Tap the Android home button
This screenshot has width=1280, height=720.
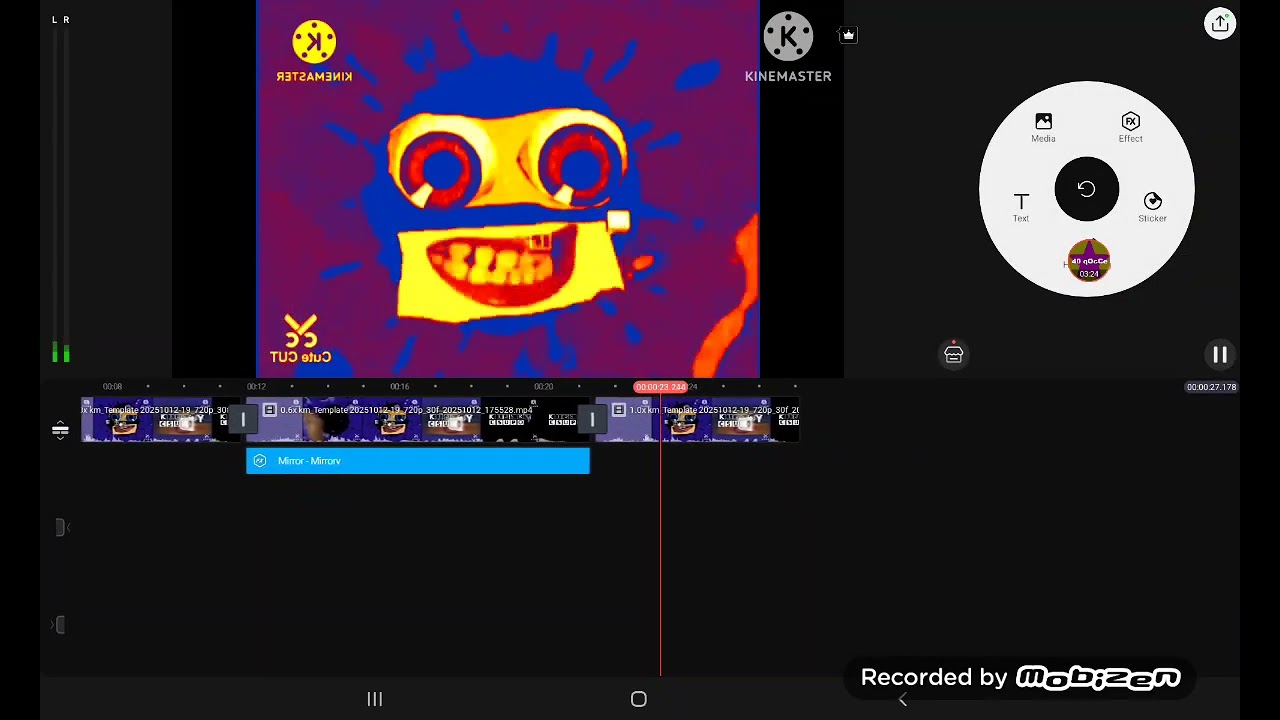click(639, 699)
